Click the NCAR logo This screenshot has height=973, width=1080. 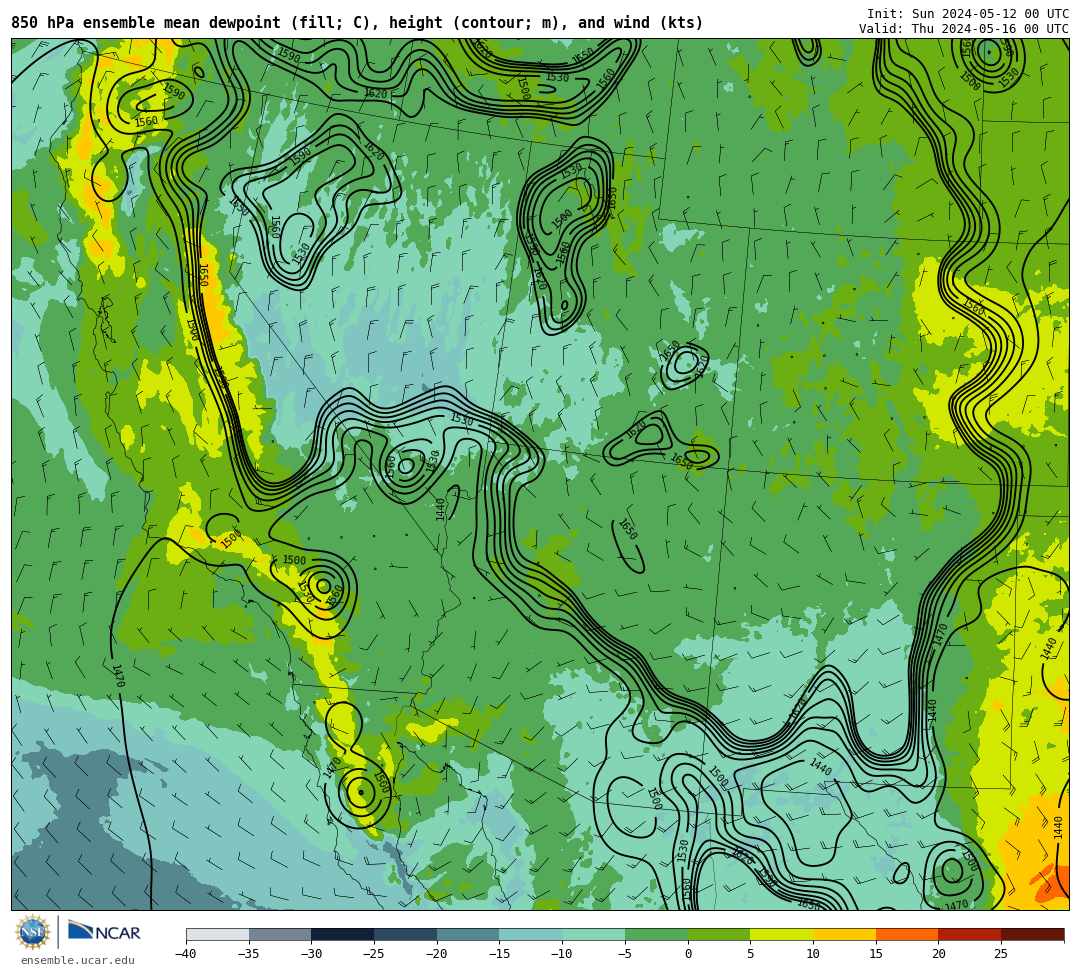point(104,932)
